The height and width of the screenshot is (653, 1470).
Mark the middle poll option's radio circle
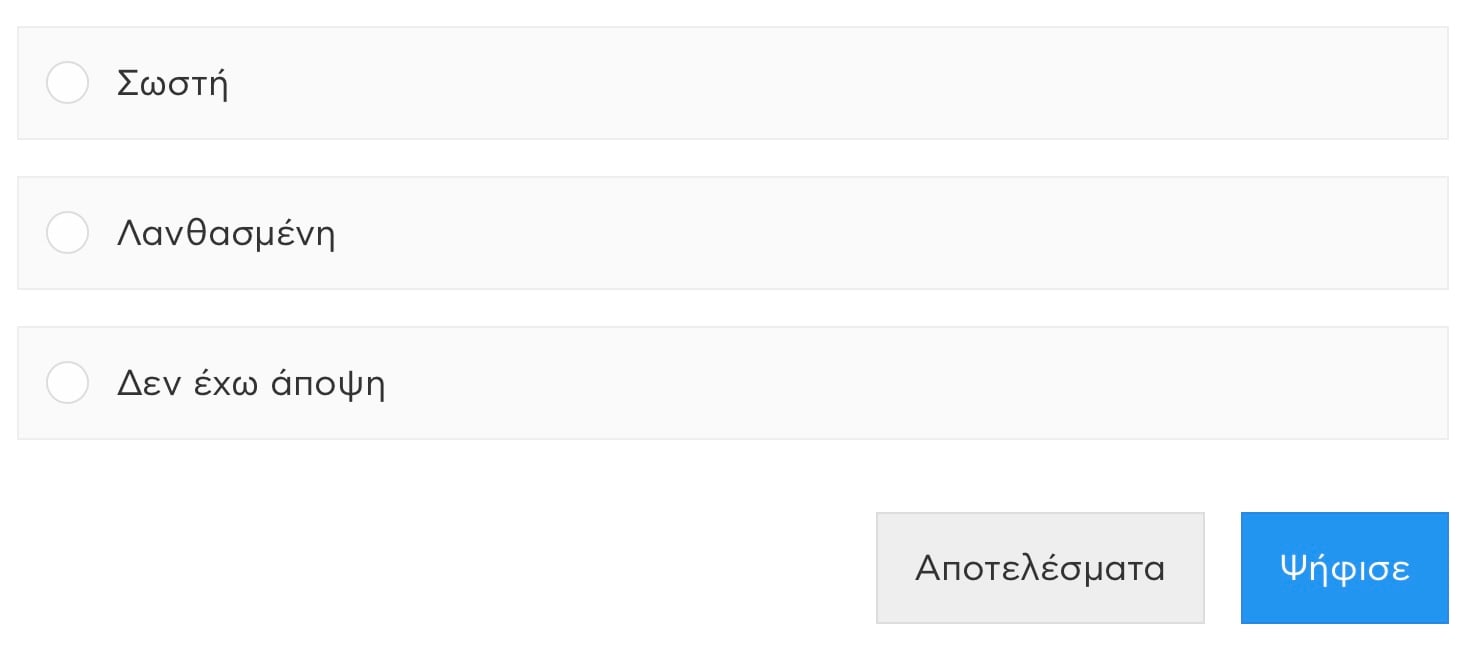(x=68, y=233)
